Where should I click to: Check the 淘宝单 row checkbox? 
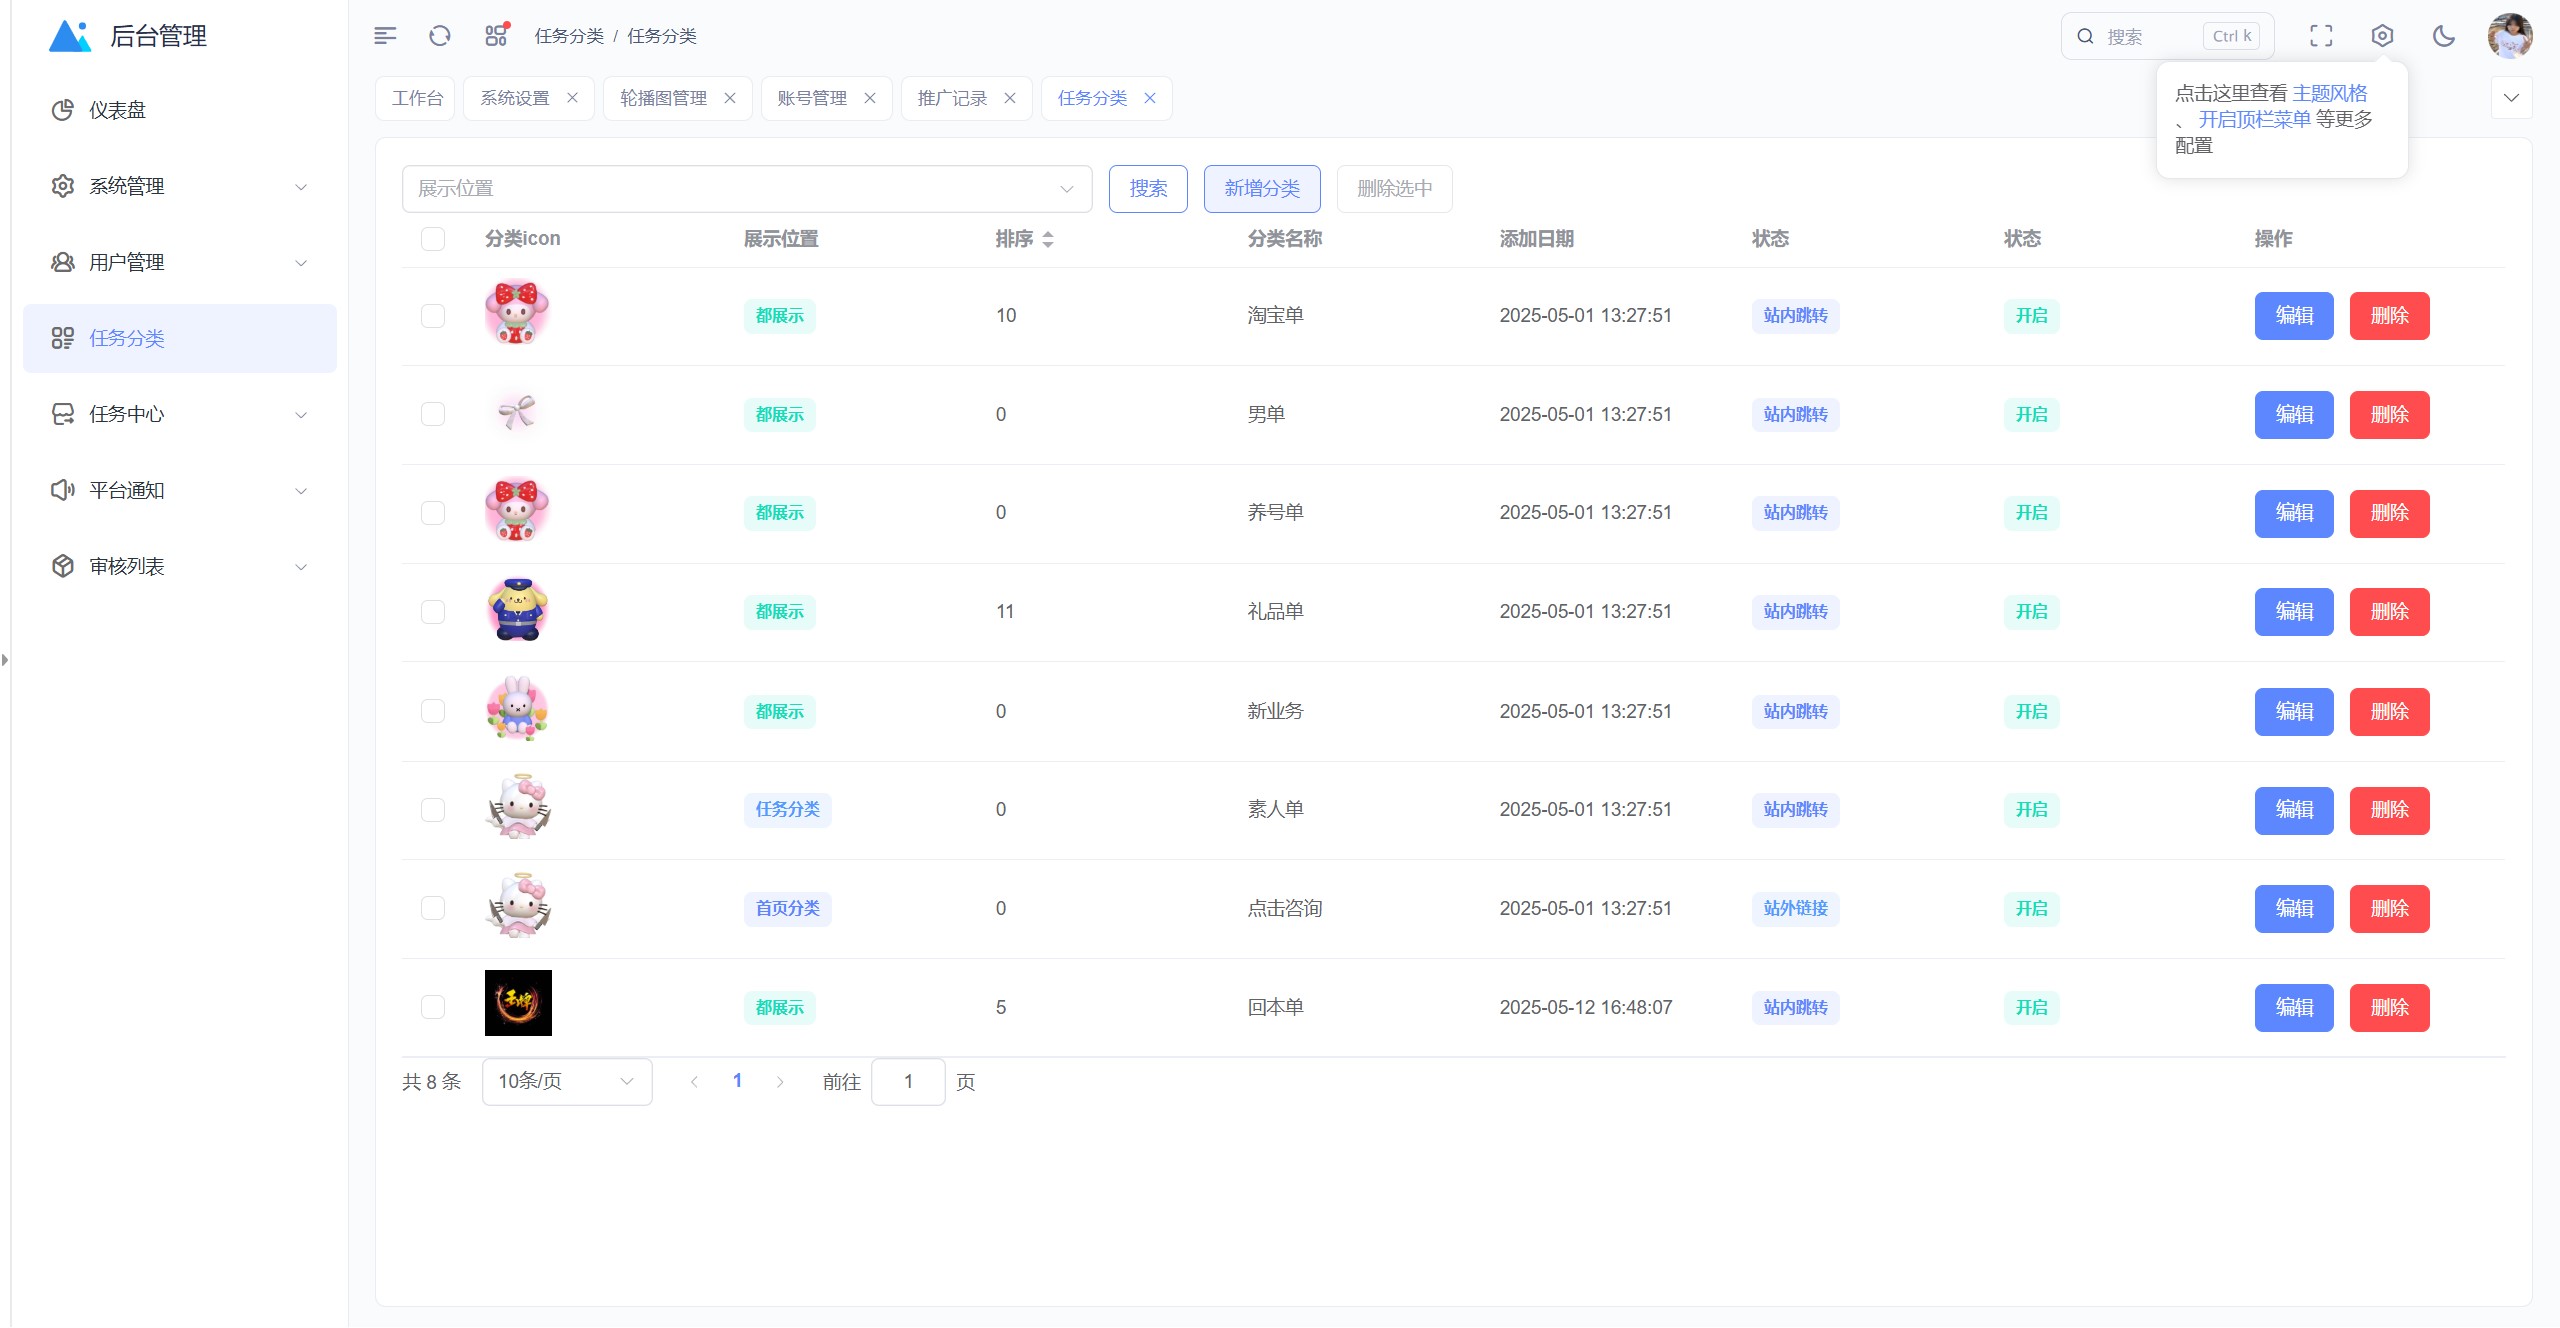433,316
